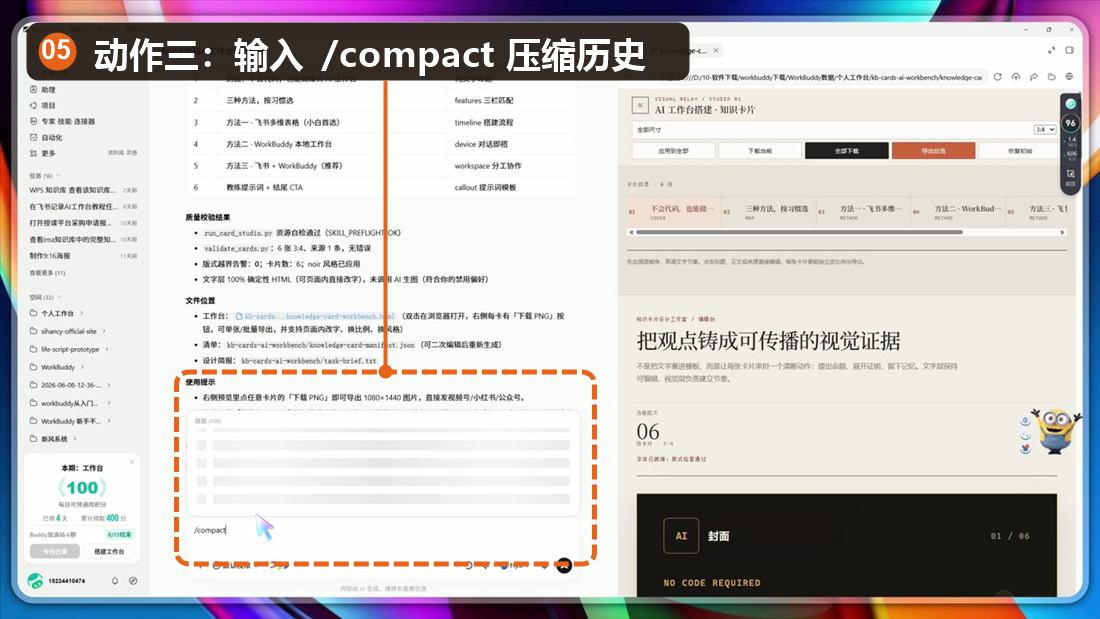Close the 本期：工作台 promo card
This screenshot has width=1100, height=619.
coord(132,462)
